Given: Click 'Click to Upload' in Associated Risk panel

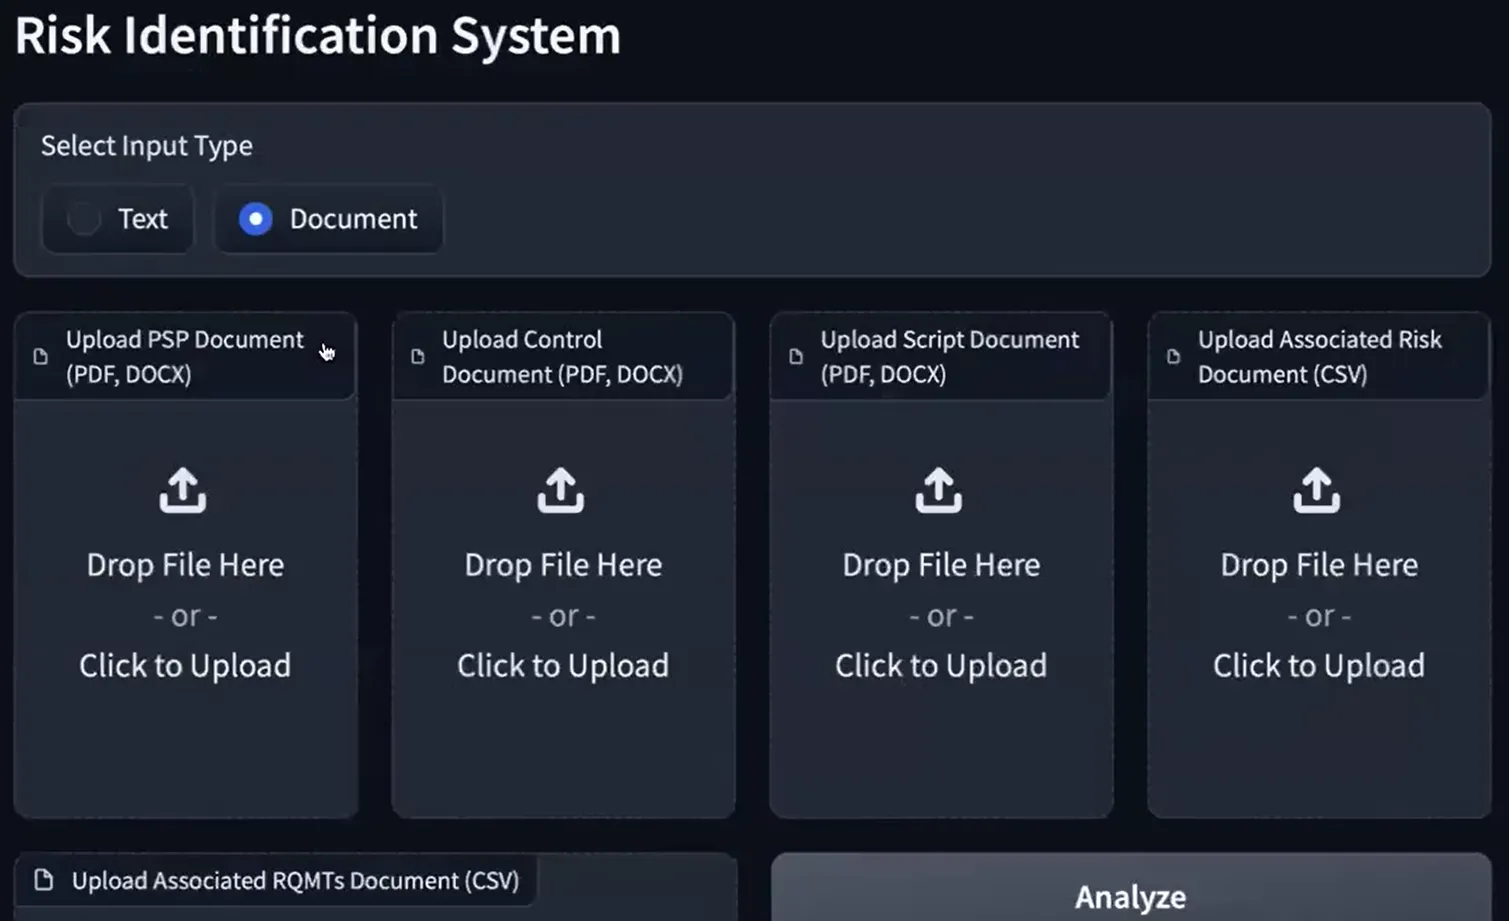Looking at the screenshot, I should 1319,666.
